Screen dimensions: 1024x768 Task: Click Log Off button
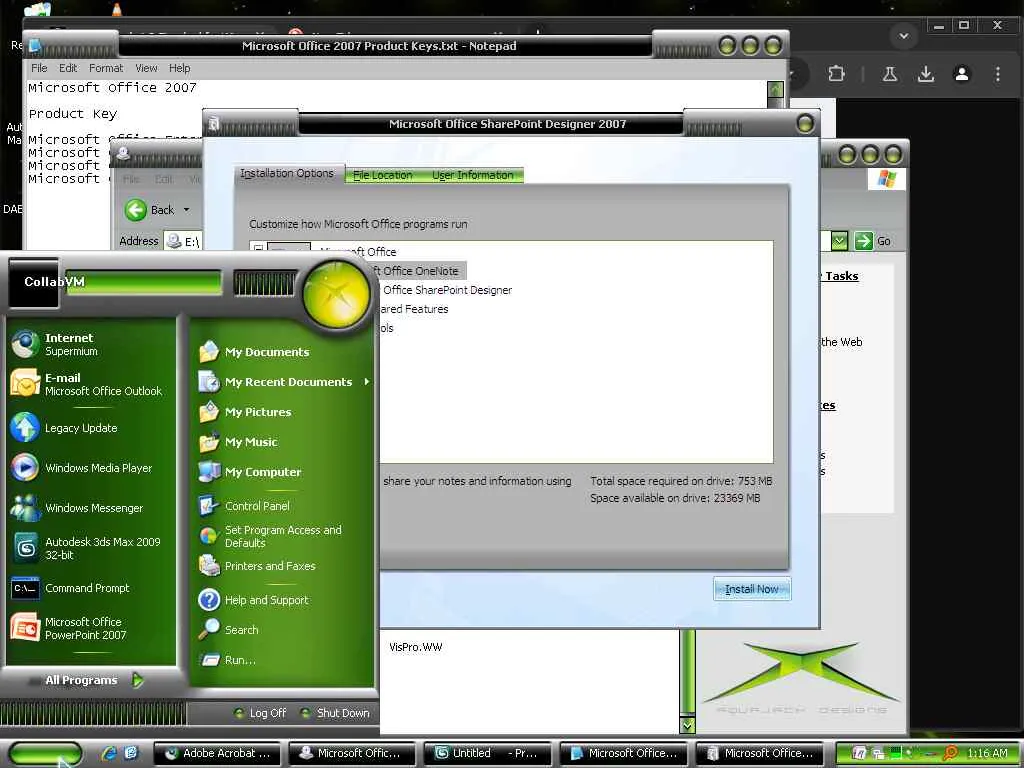(261, 713)
